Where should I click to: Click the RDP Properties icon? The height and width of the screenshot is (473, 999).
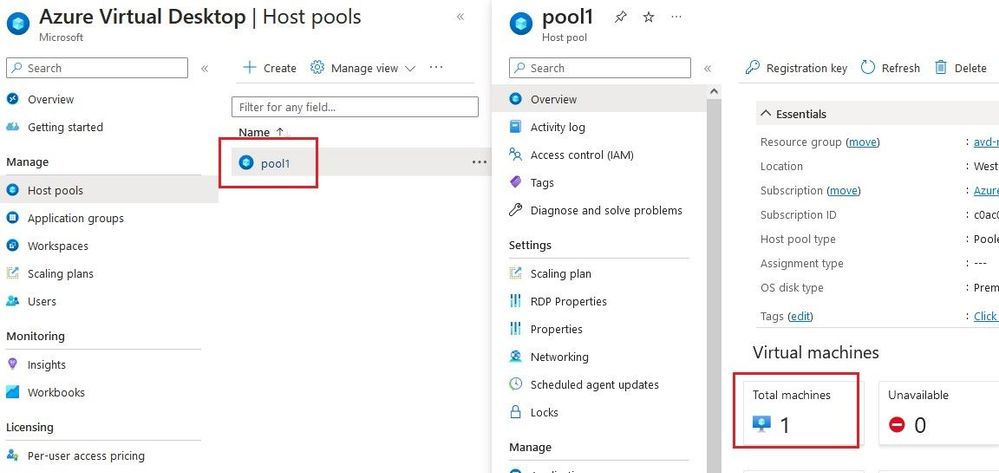coord(515,301)
